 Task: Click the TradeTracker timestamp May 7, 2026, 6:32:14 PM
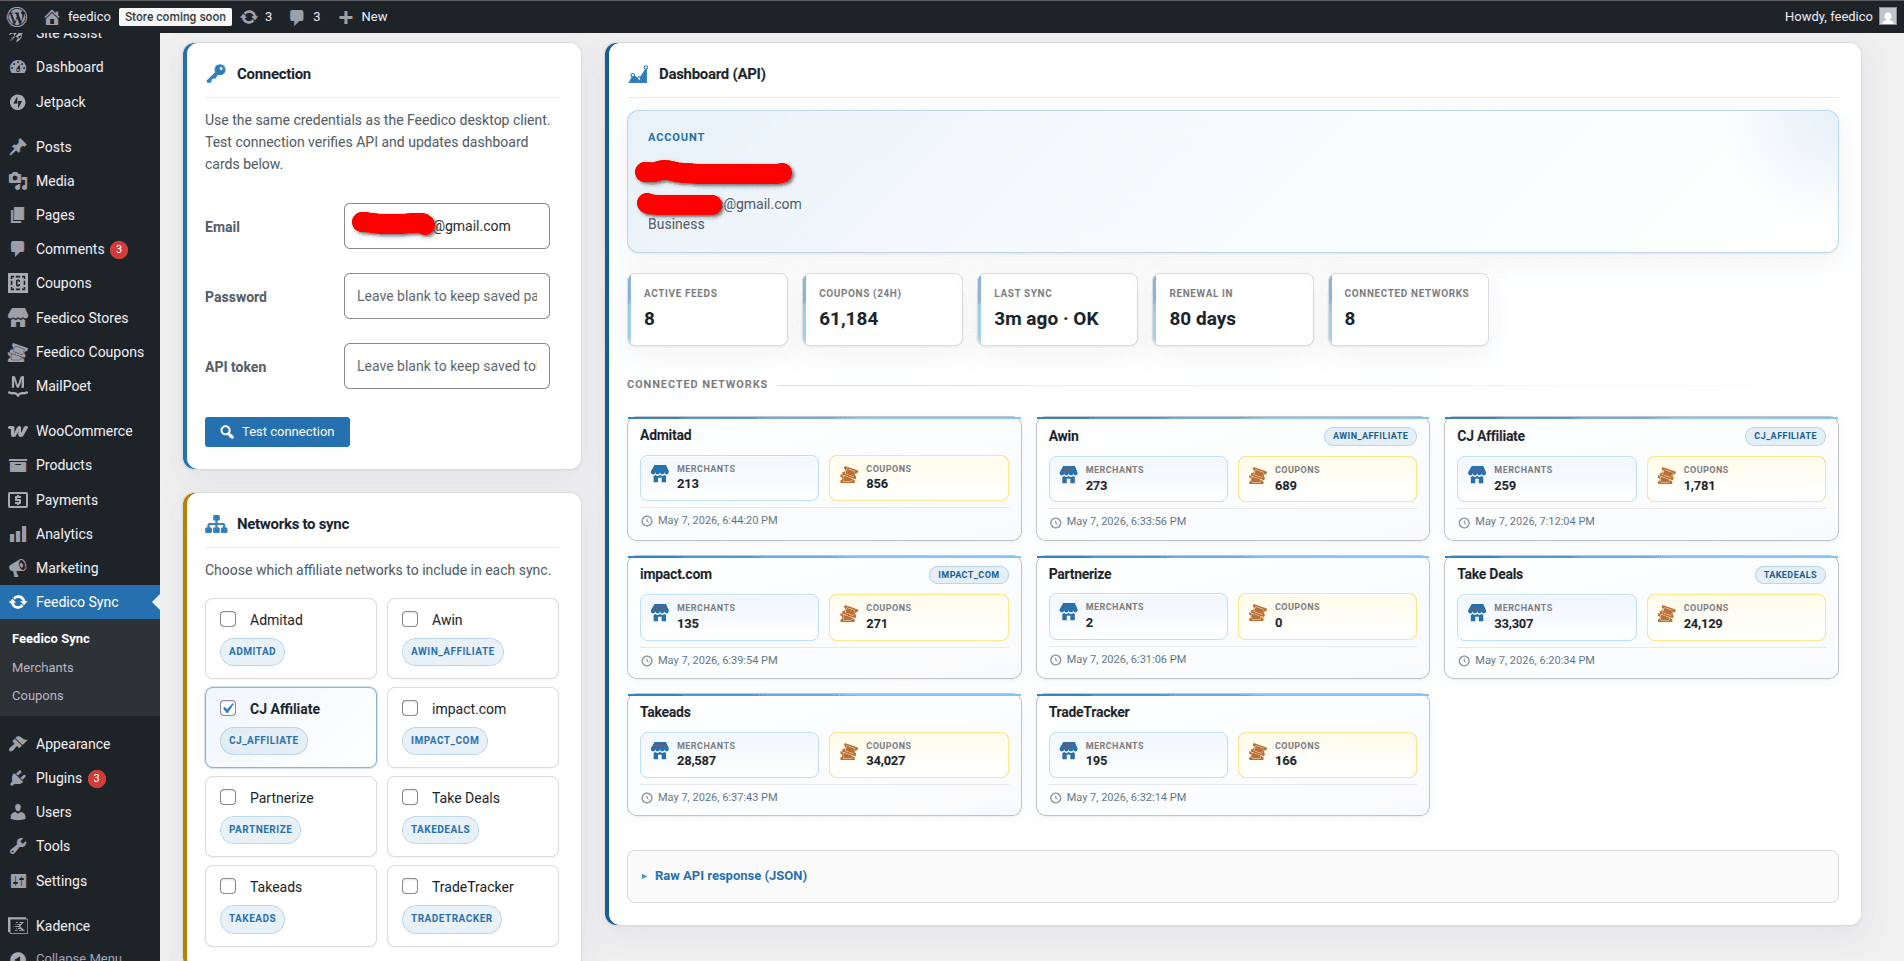point(1126,798)
